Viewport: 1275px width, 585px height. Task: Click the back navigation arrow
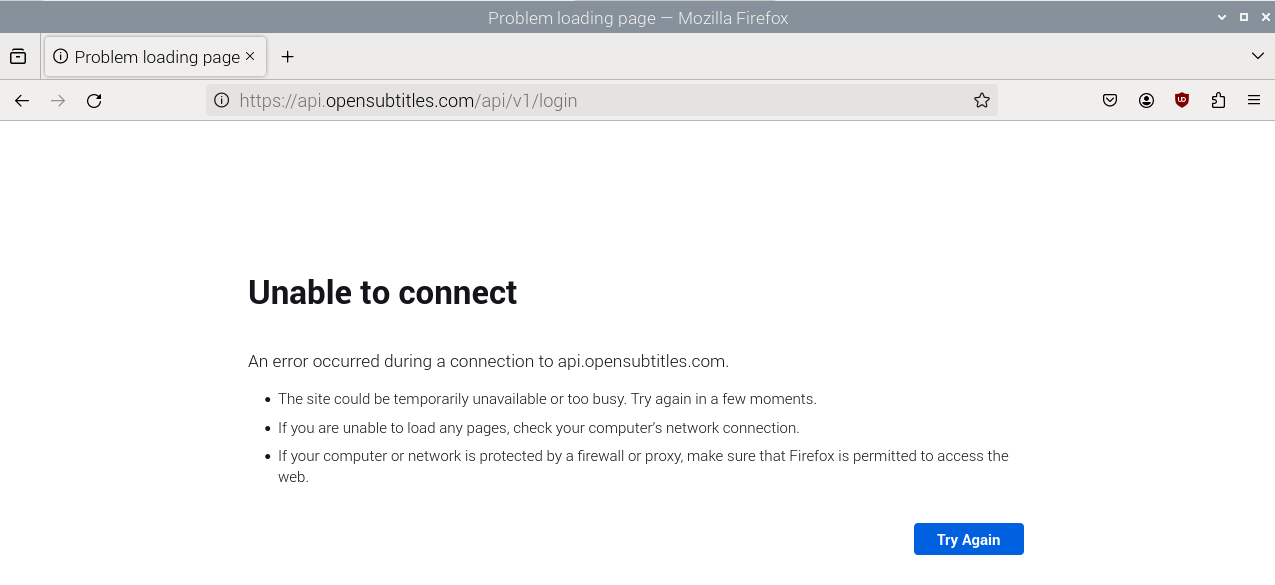coord(22,100)
